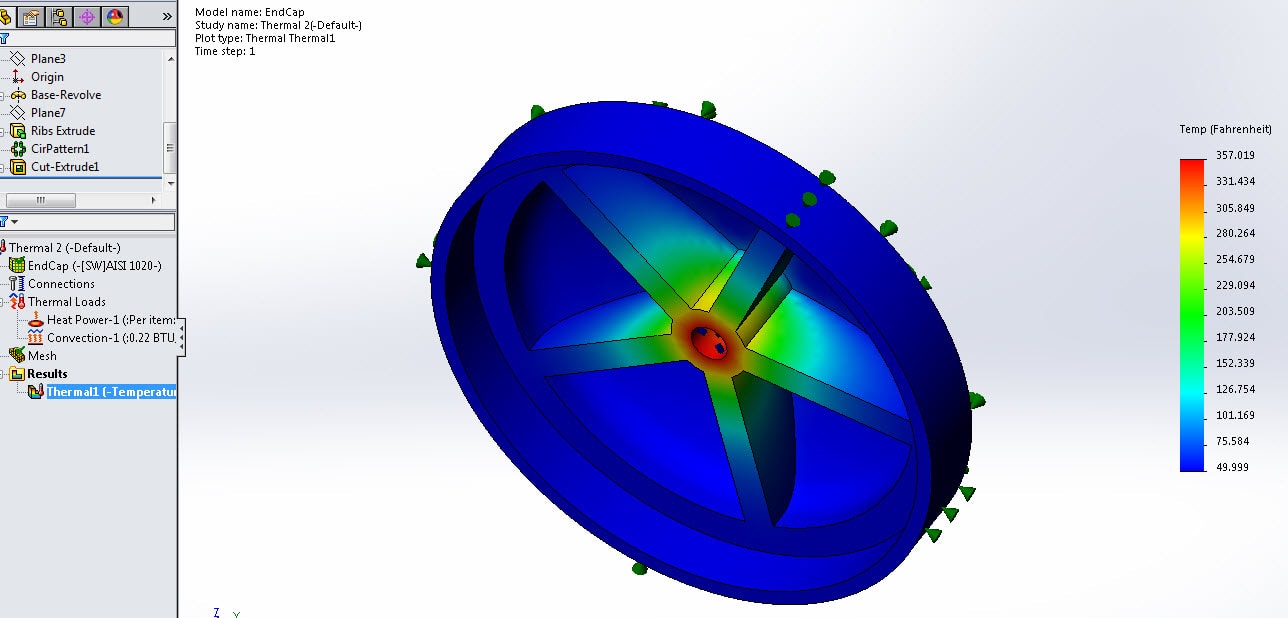This screenshot has height=618, width=1288.
Task: Click the CirPattern1 feature icon
Action: tap(17, 149)
